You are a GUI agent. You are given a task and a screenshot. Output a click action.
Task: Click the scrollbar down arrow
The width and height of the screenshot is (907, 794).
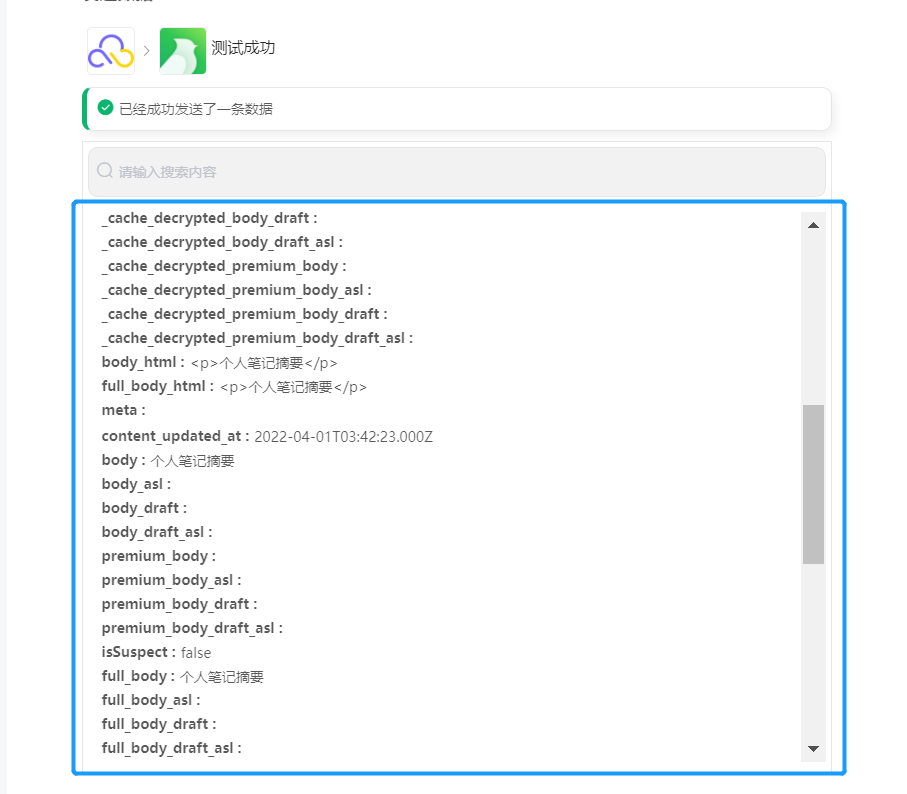pos(813,748)
